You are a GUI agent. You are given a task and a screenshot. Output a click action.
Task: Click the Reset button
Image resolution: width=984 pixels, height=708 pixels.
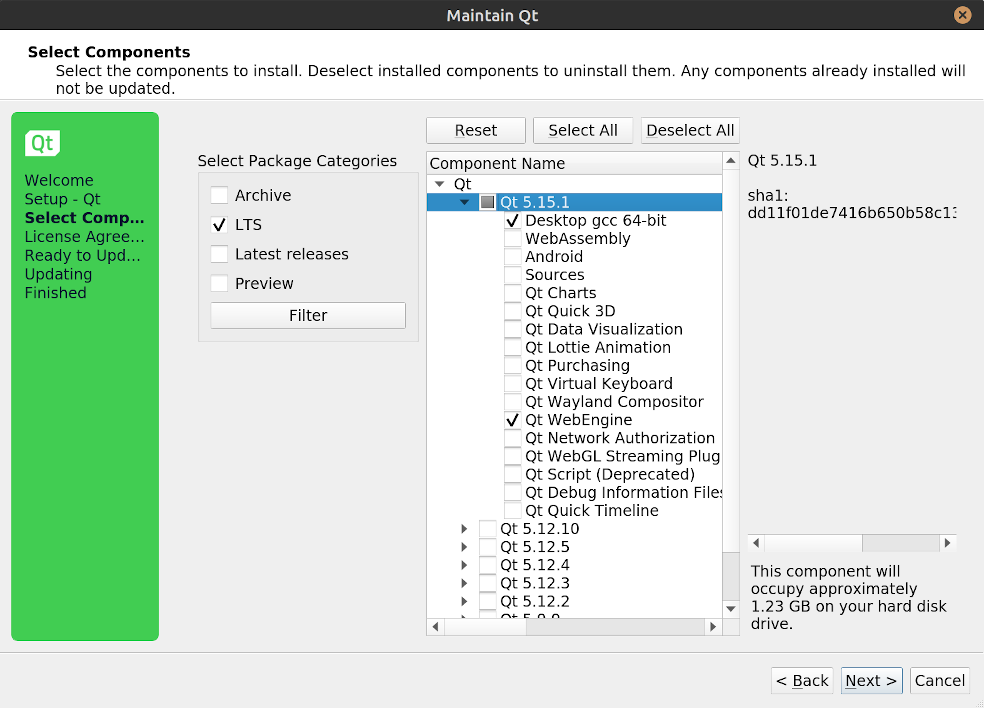coord(476,131)
